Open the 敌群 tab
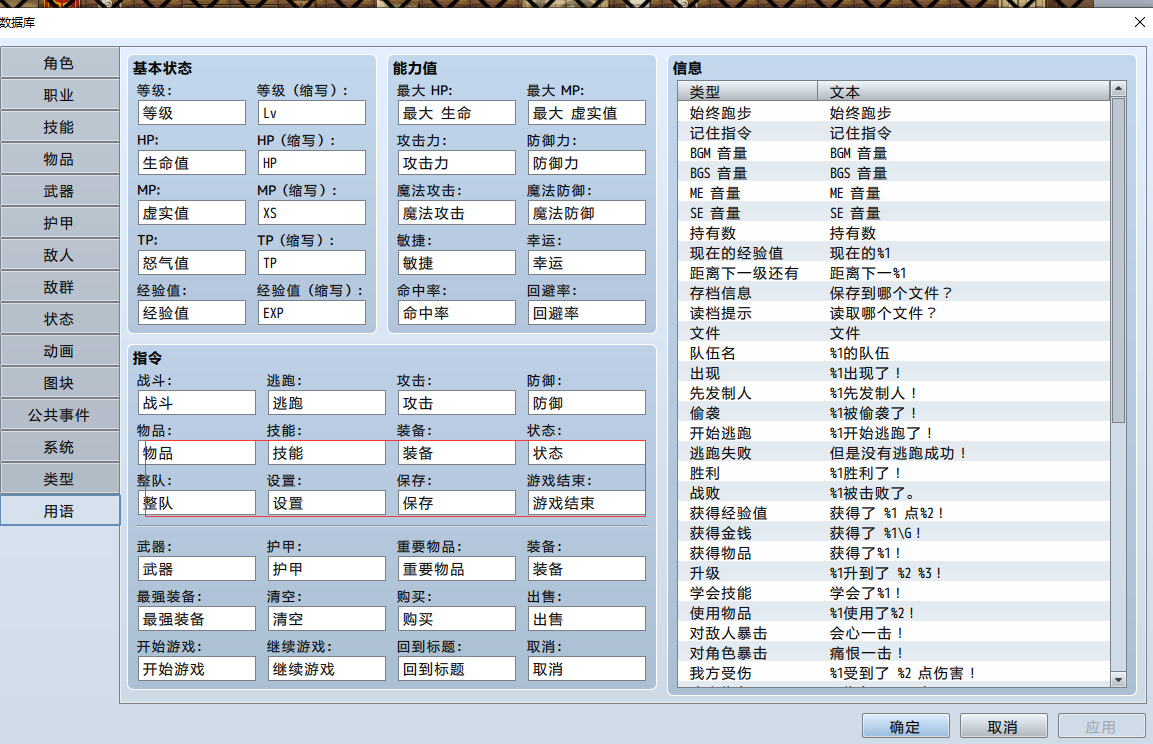Screen dimensions: 1153x744 [60, 287]
